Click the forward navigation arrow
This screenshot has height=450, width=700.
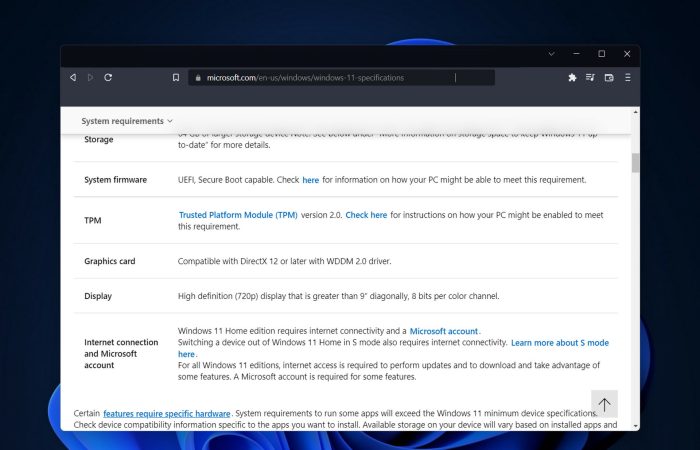pyautogui.click(x=90, y=78)
